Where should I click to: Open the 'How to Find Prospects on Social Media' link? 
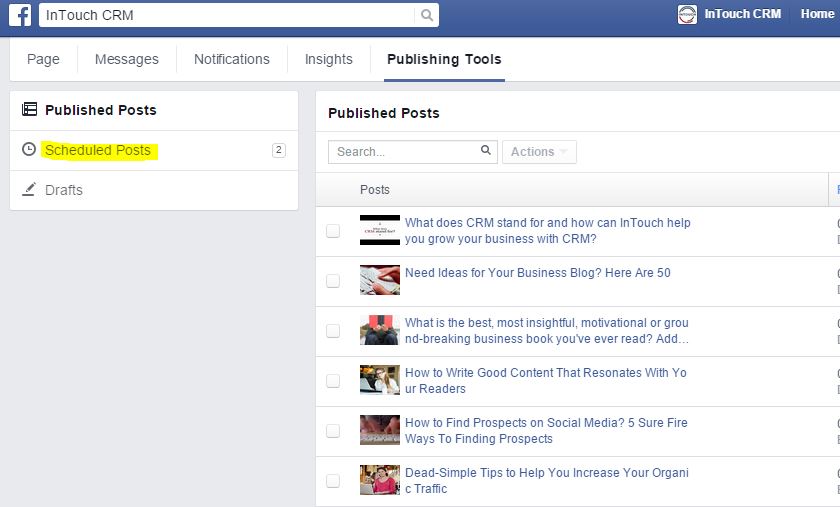(546, 430)
